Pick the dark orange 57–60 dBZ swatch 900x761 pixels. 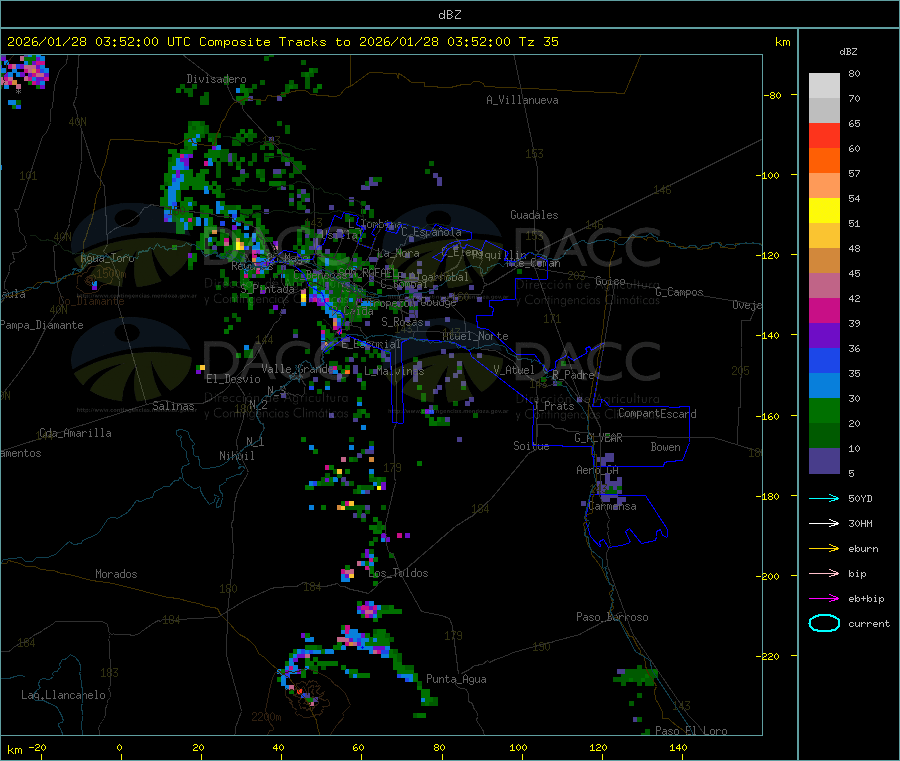click(x=824, y=161)
